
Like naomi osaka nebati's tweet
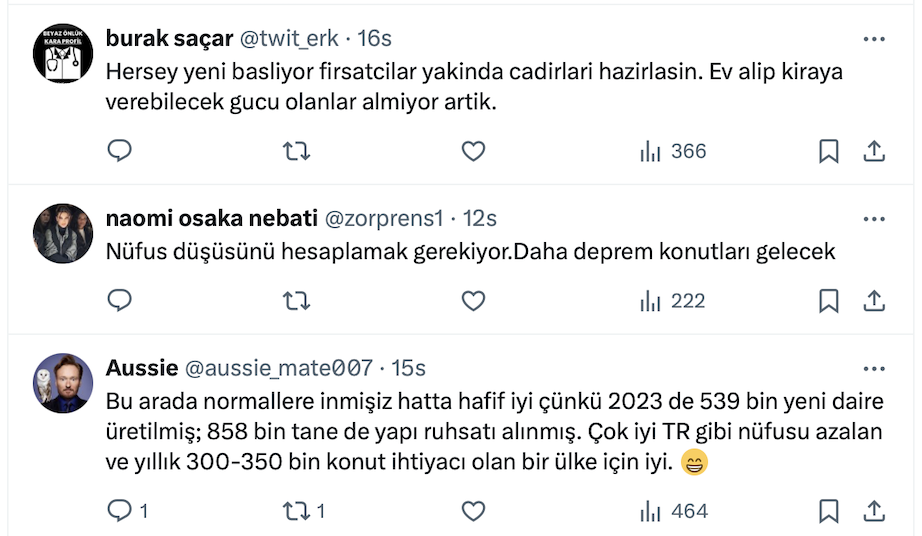(473, 300)
